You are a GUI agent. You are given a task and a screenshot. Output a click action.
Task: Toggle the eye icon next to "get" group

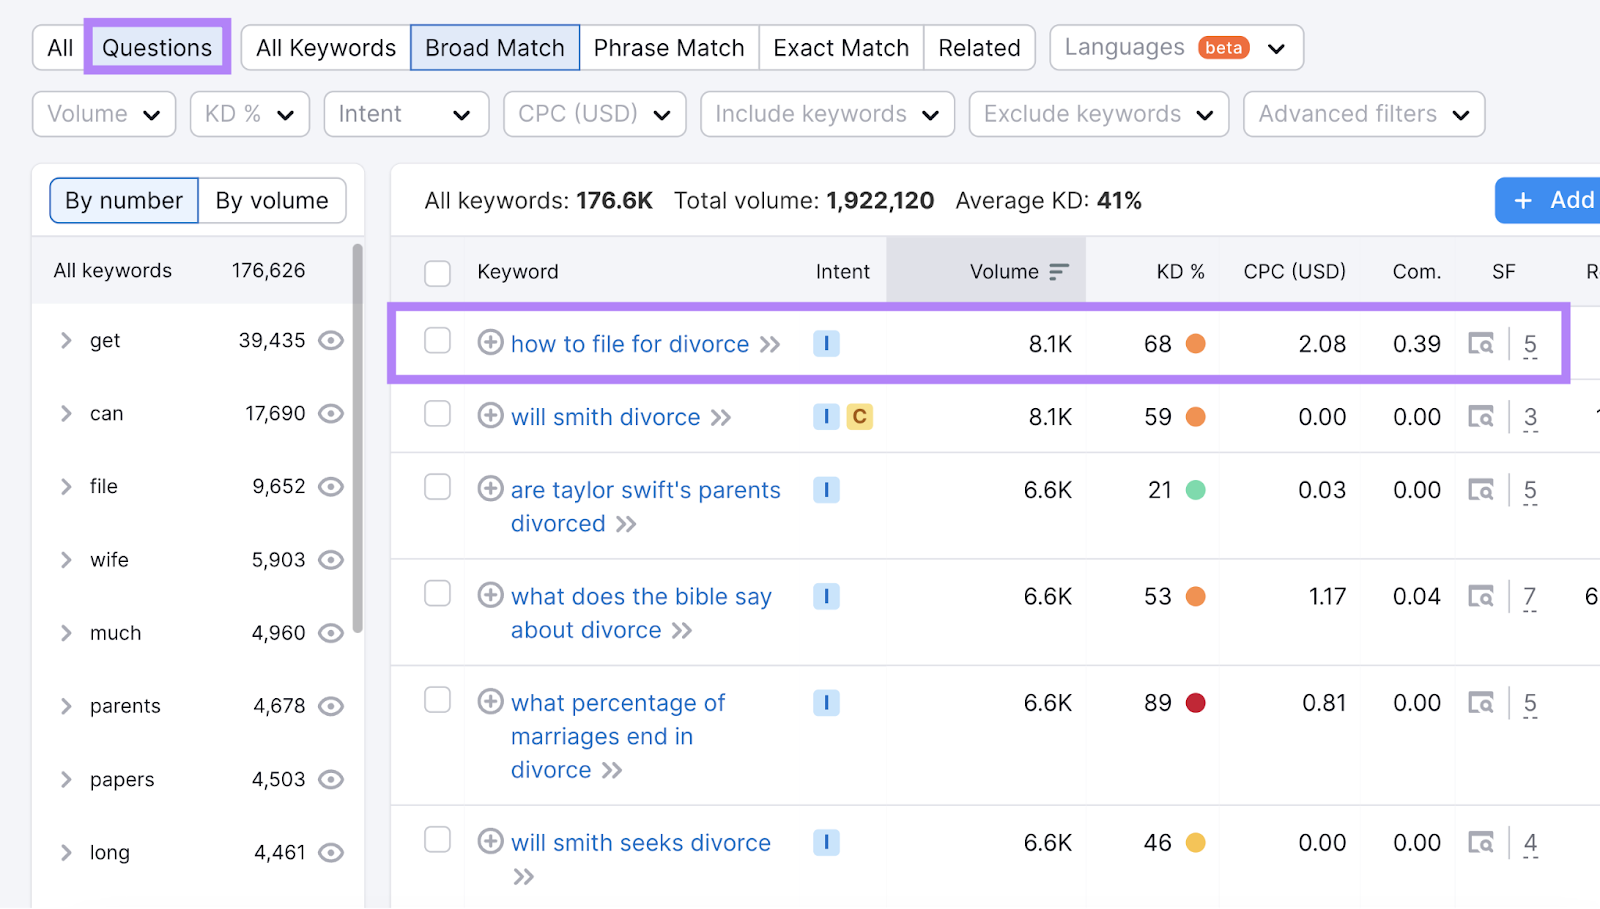click(331, 340)
